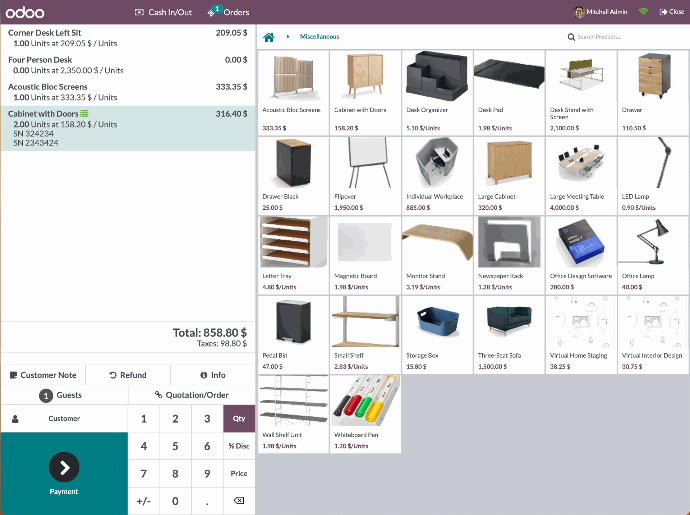Viewport: 690px width, 515px height.
Task: Click the Search Products field
Action: pos(612,37)
